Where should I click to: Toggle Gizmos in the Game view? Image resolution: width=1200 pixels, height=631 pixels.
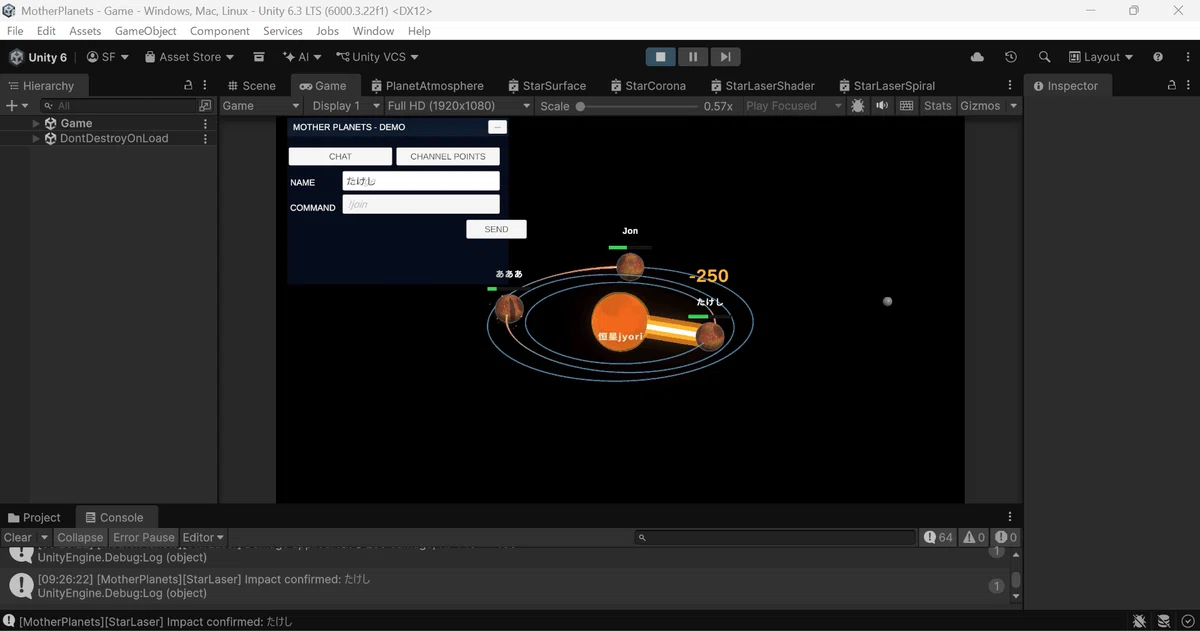click(x=980, y=105)
